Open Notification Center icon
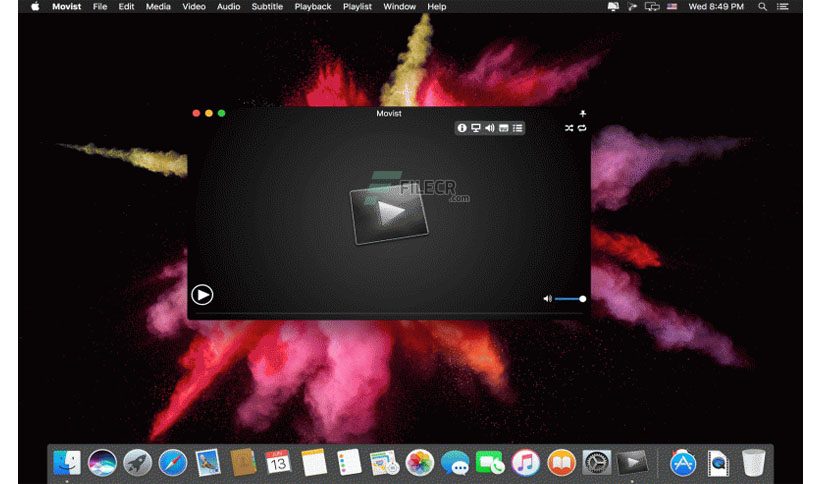Image resolution: width=836 pixels, height=484 pixels. (782, 6)
